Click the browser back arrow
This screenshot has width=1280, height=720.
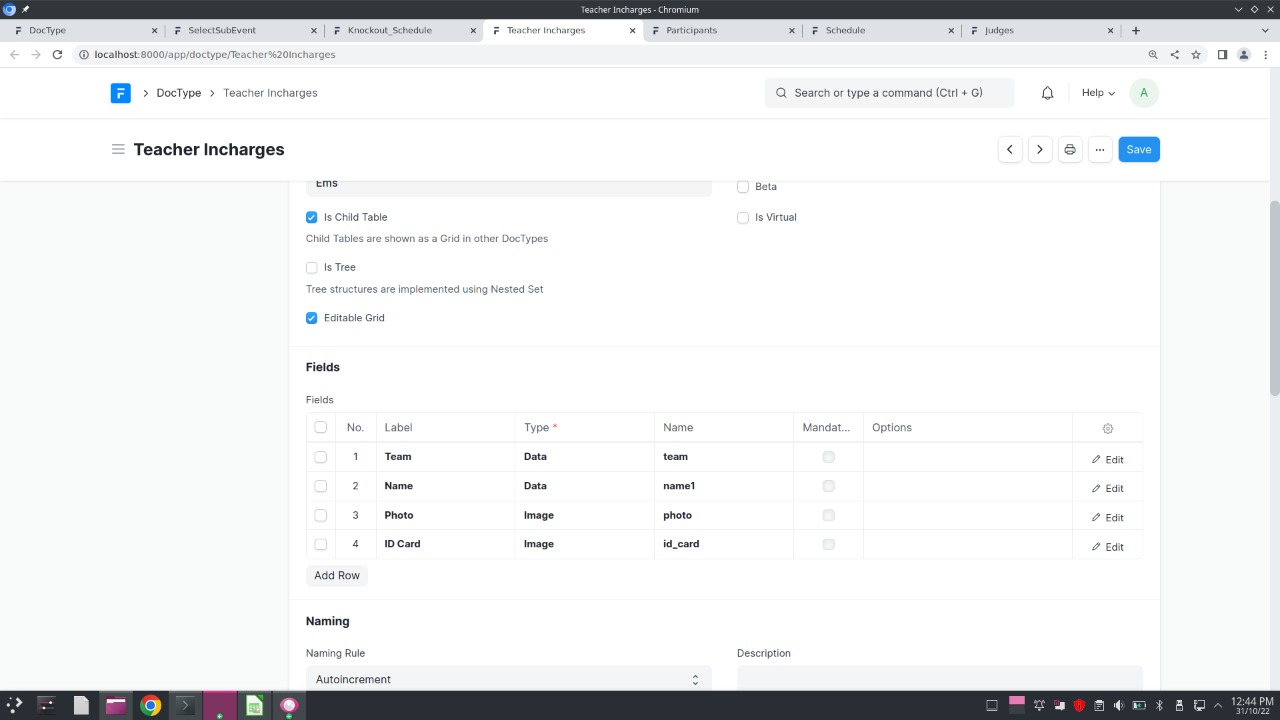point(14,55)
